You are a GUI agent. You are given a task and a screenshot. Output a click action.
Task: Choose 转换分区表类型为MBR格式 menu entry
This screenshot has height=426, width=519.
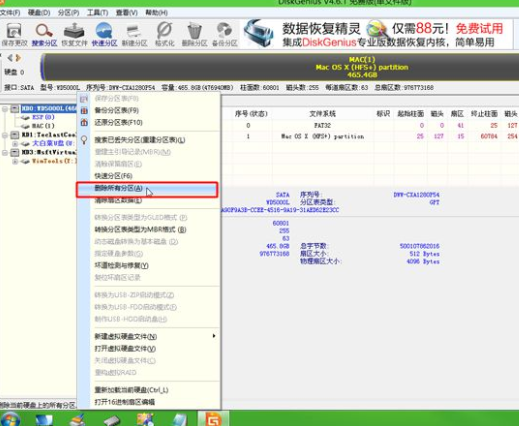(x=140, y=229)
